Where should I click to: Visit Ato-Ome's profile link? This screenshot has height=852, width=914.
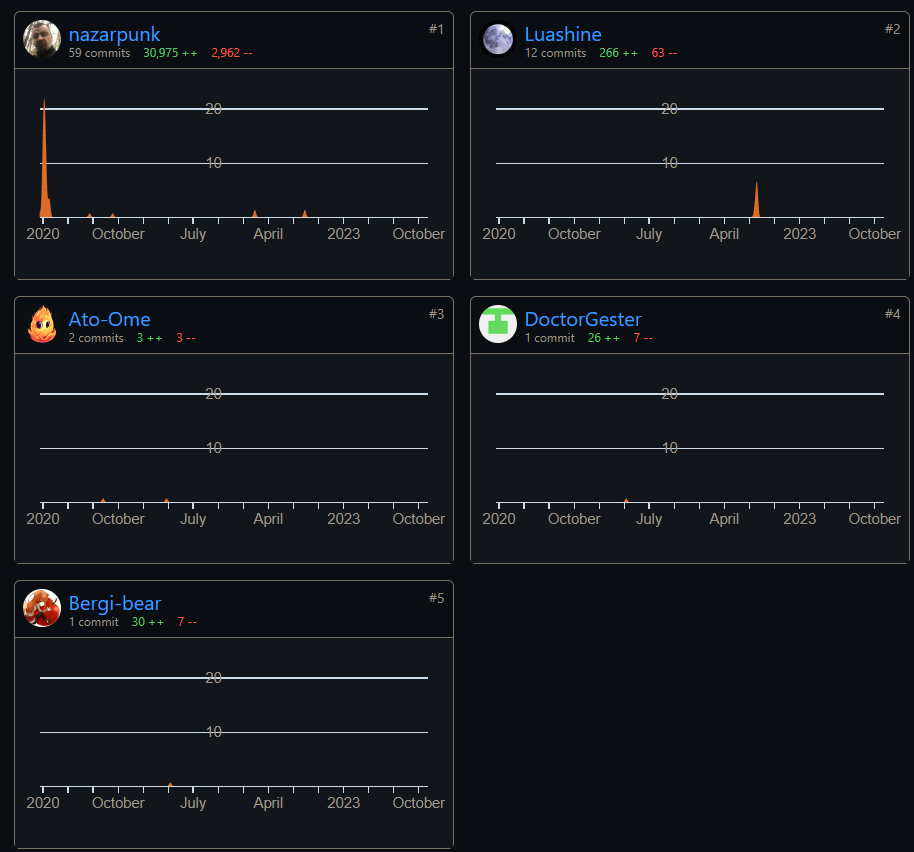[110, 319]
